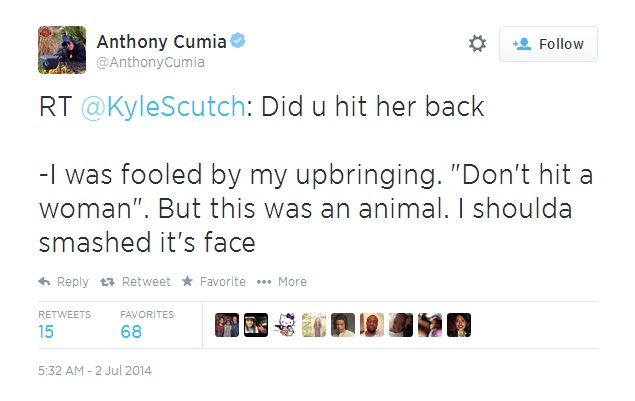Screen dimensions: 635x401
Task: Click the FAVORITES label
Action: pos(147,314)
